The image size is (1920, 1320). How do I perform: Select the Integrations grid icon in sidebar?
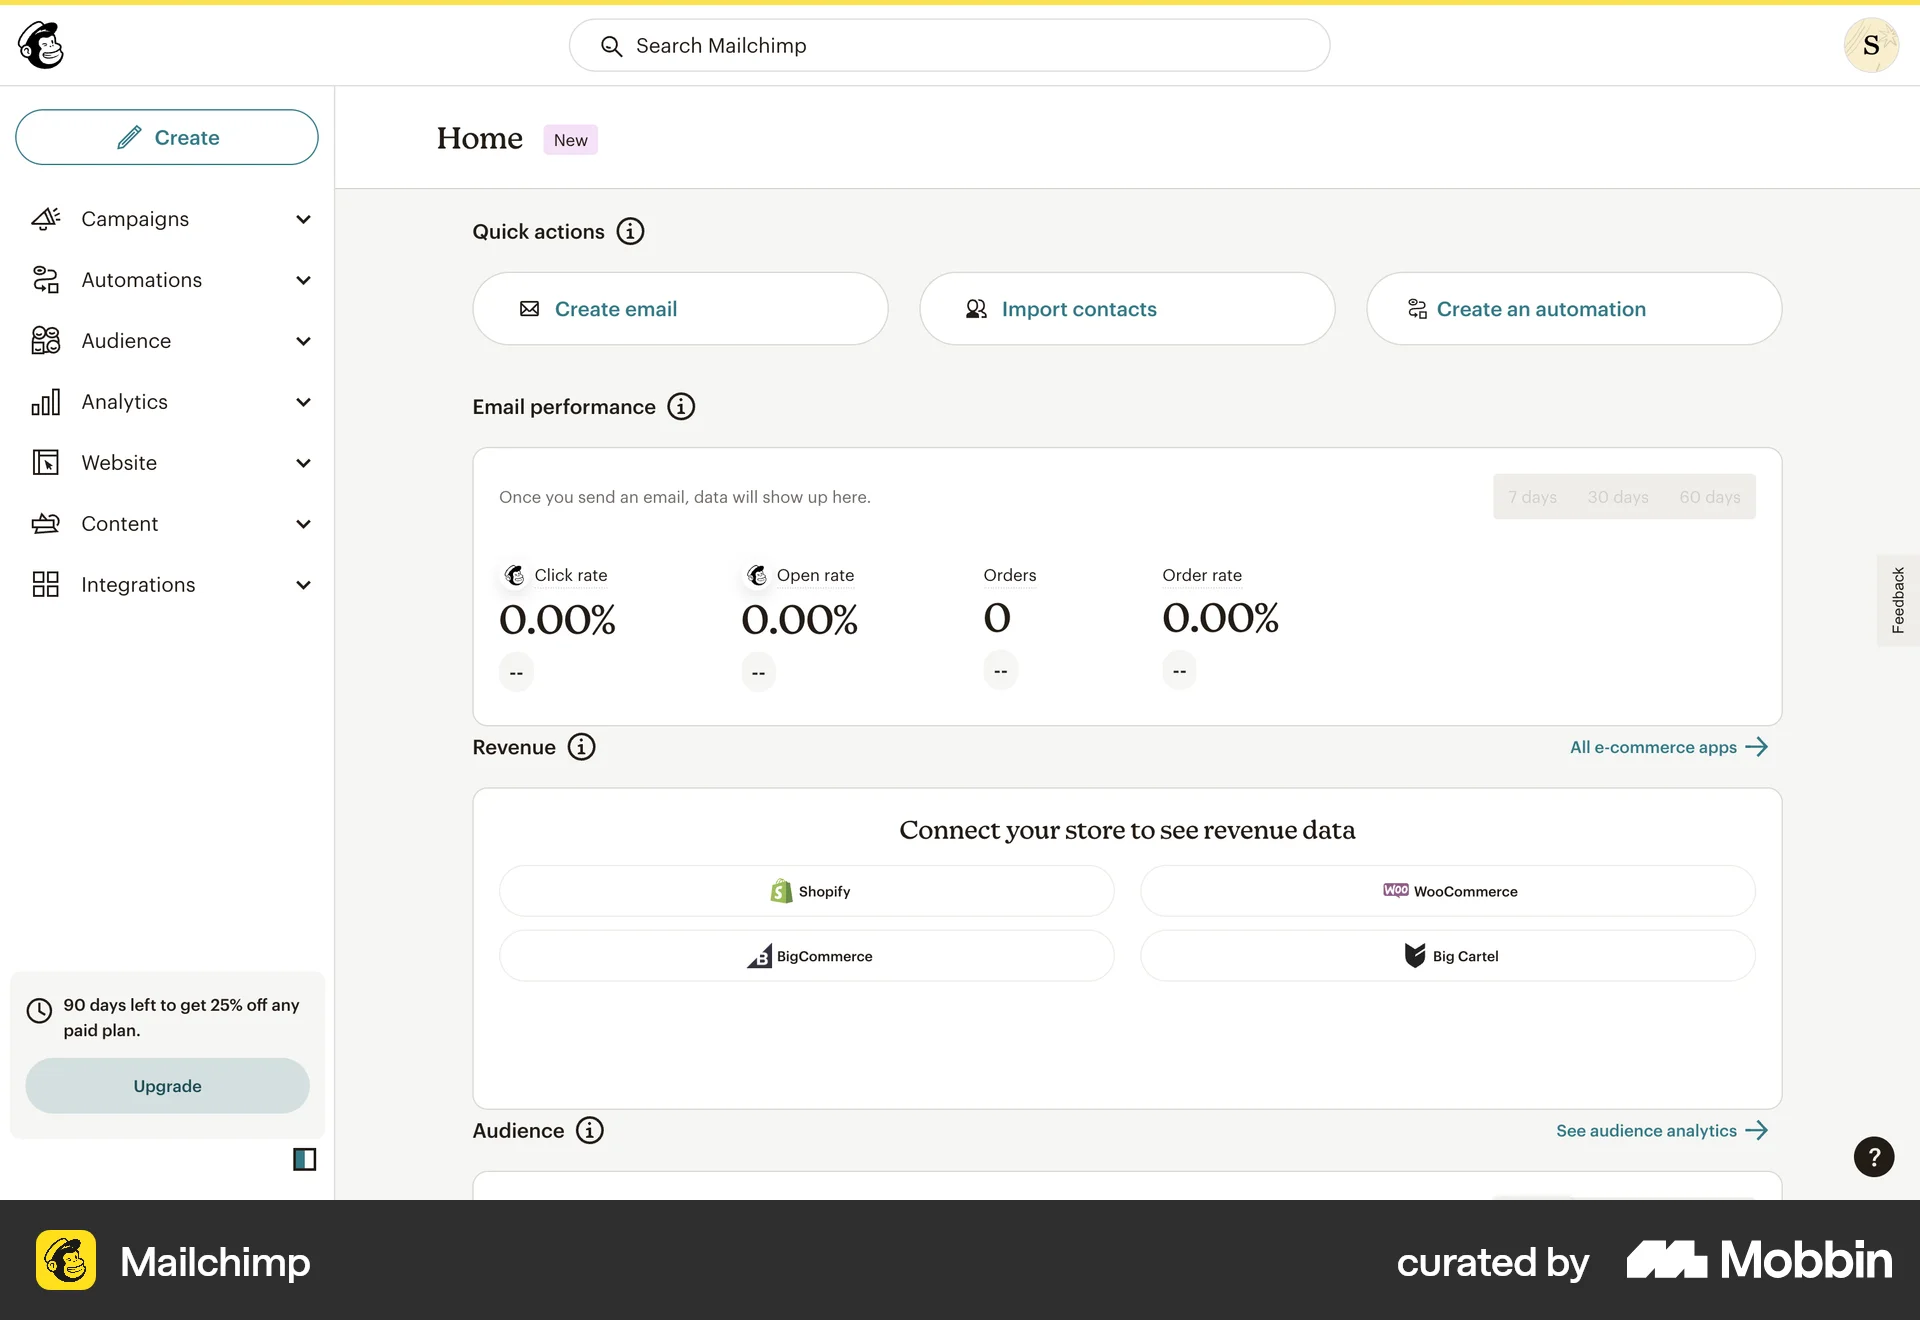45,584
